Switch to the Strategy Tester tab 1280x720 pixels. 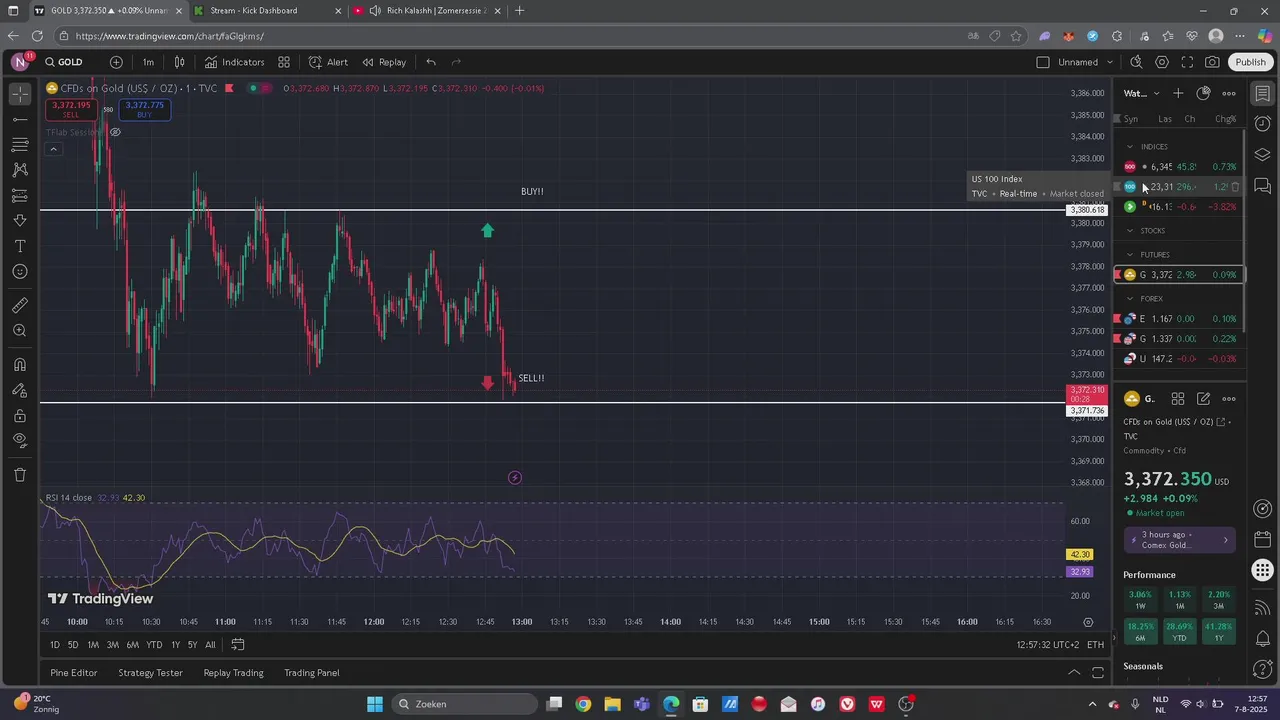pyautogui.click(x=150, y=673)
